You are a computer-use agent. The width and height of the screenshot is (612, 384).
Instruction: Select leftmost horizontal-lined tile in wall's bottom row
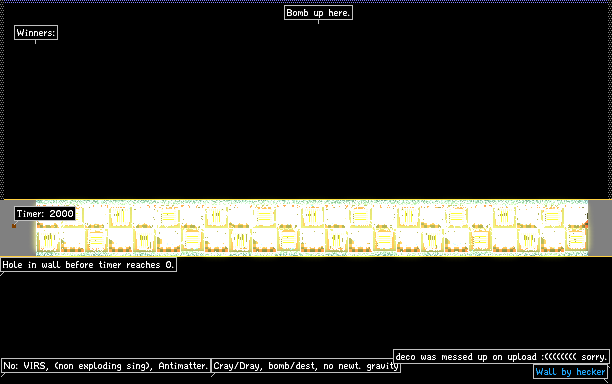pos(96,240)
